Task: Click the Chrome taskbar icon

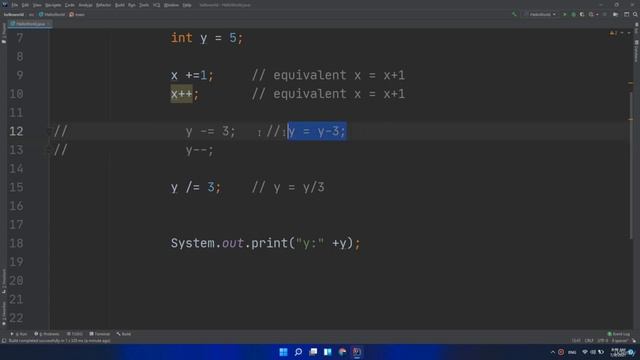Action: 342,352
